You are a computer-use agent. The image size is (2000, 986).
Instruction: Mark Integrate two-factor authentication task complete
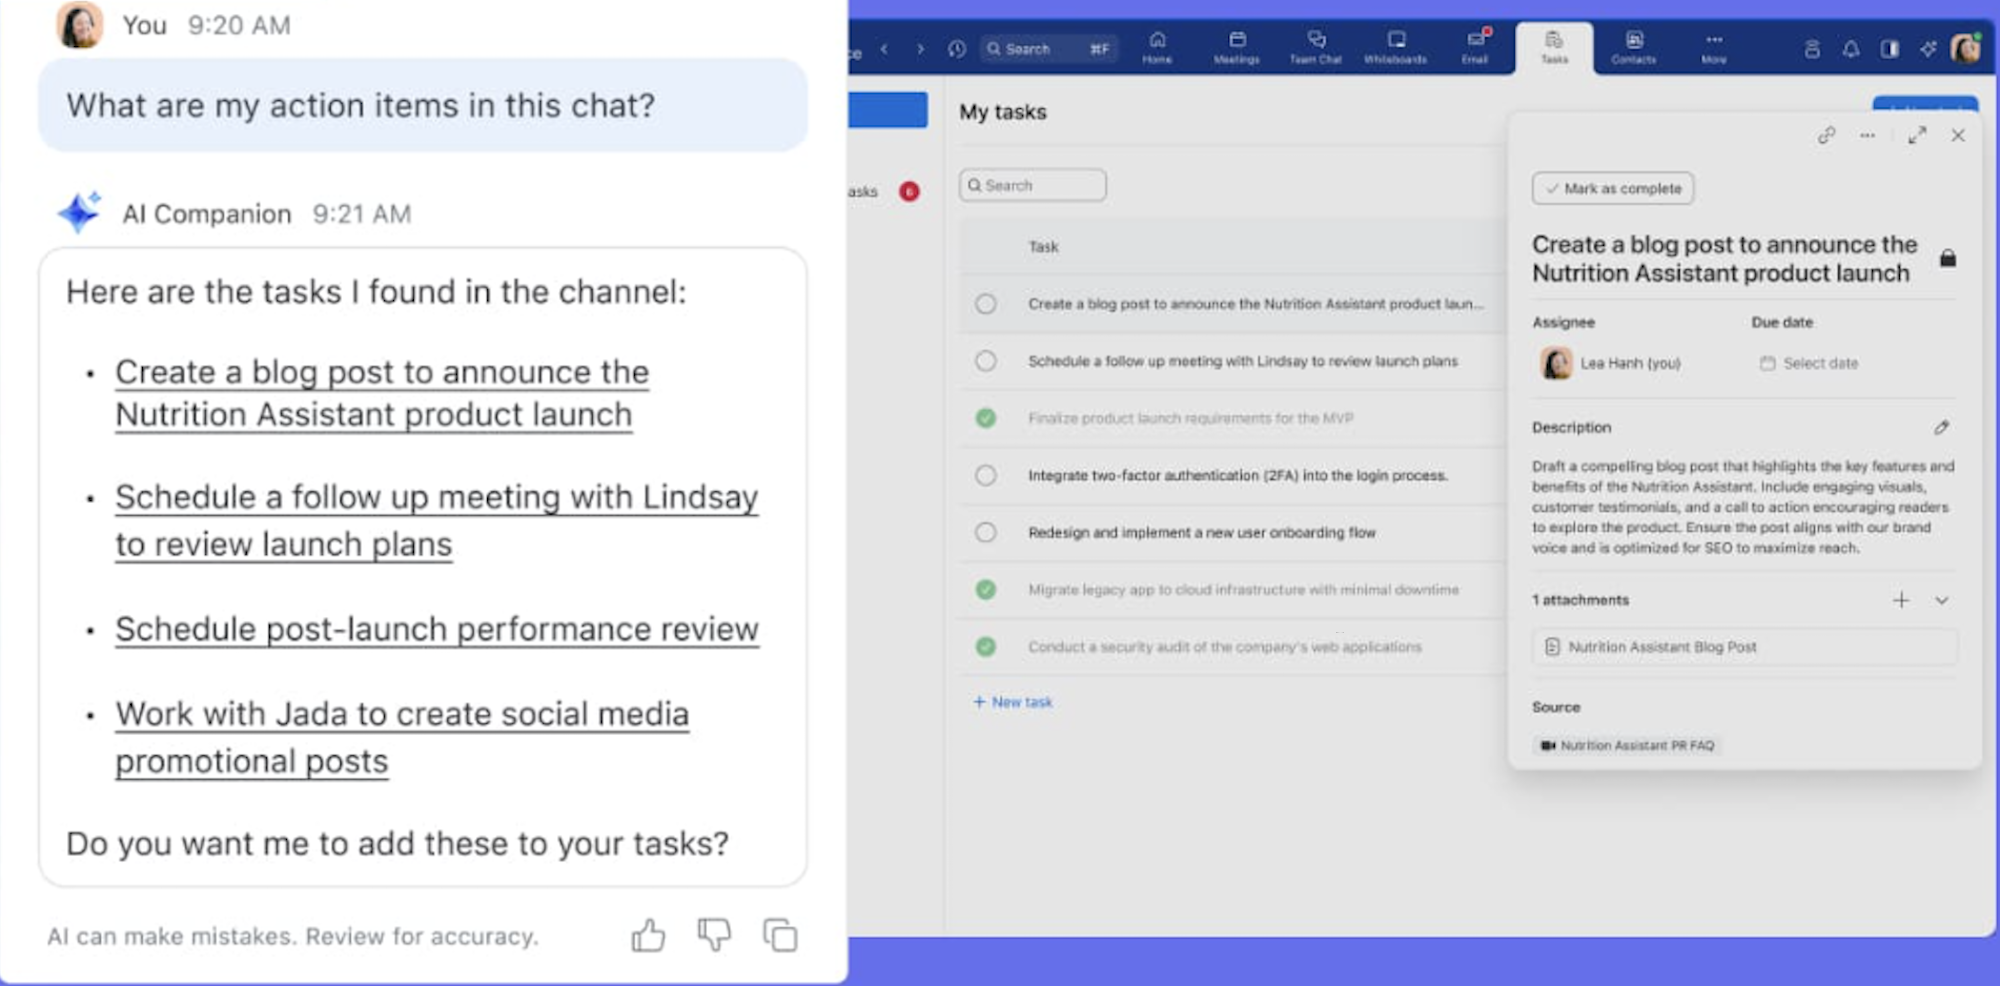click(x=986, y=475)
